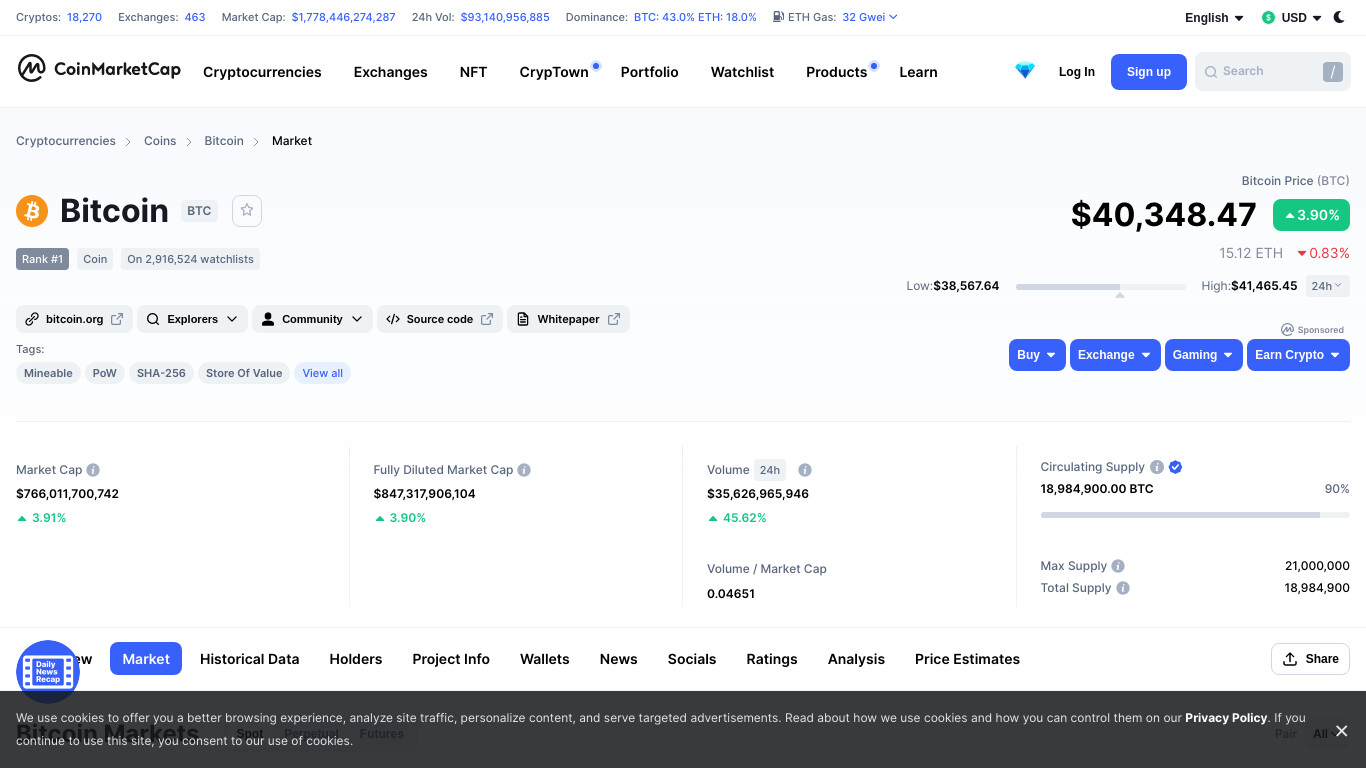Open Fully Diluted Market Cap info icon

coord(524,470)
